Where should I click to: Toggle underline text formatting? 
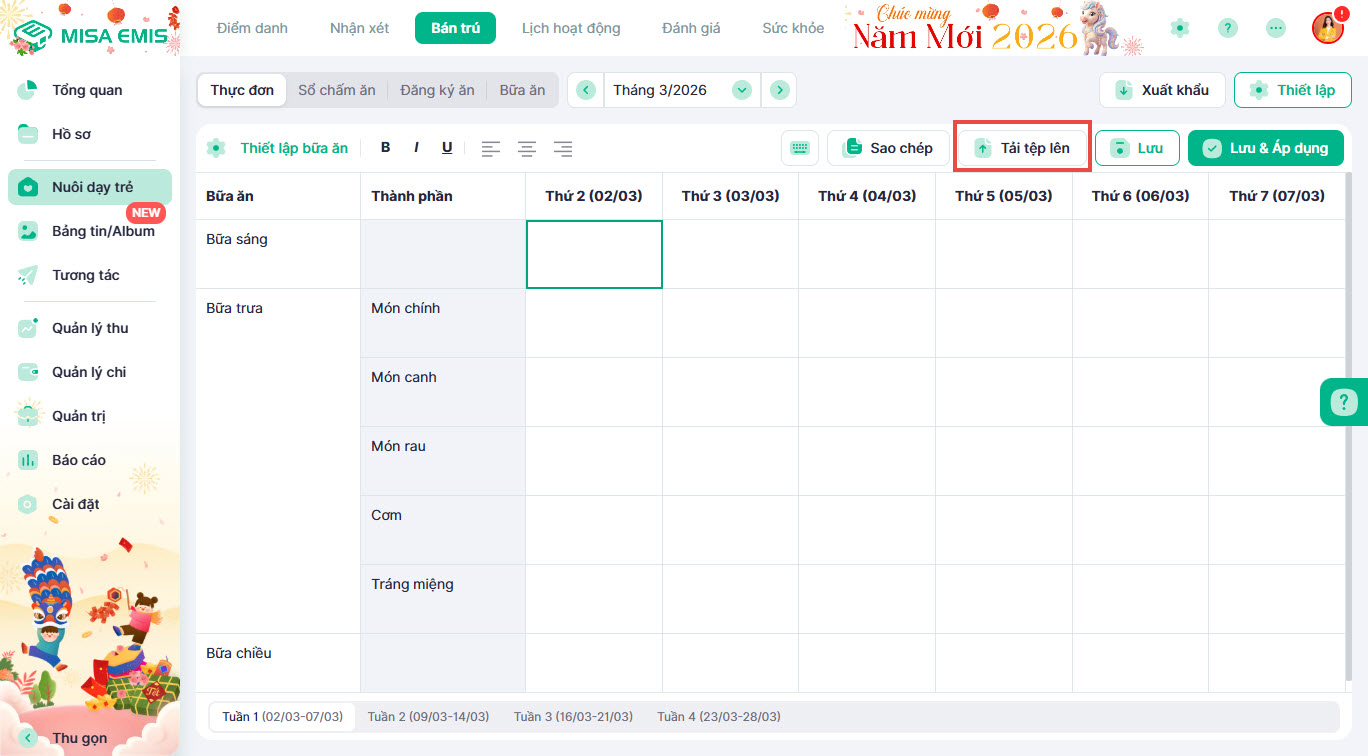pyautogui.click(x=447, y=148)
